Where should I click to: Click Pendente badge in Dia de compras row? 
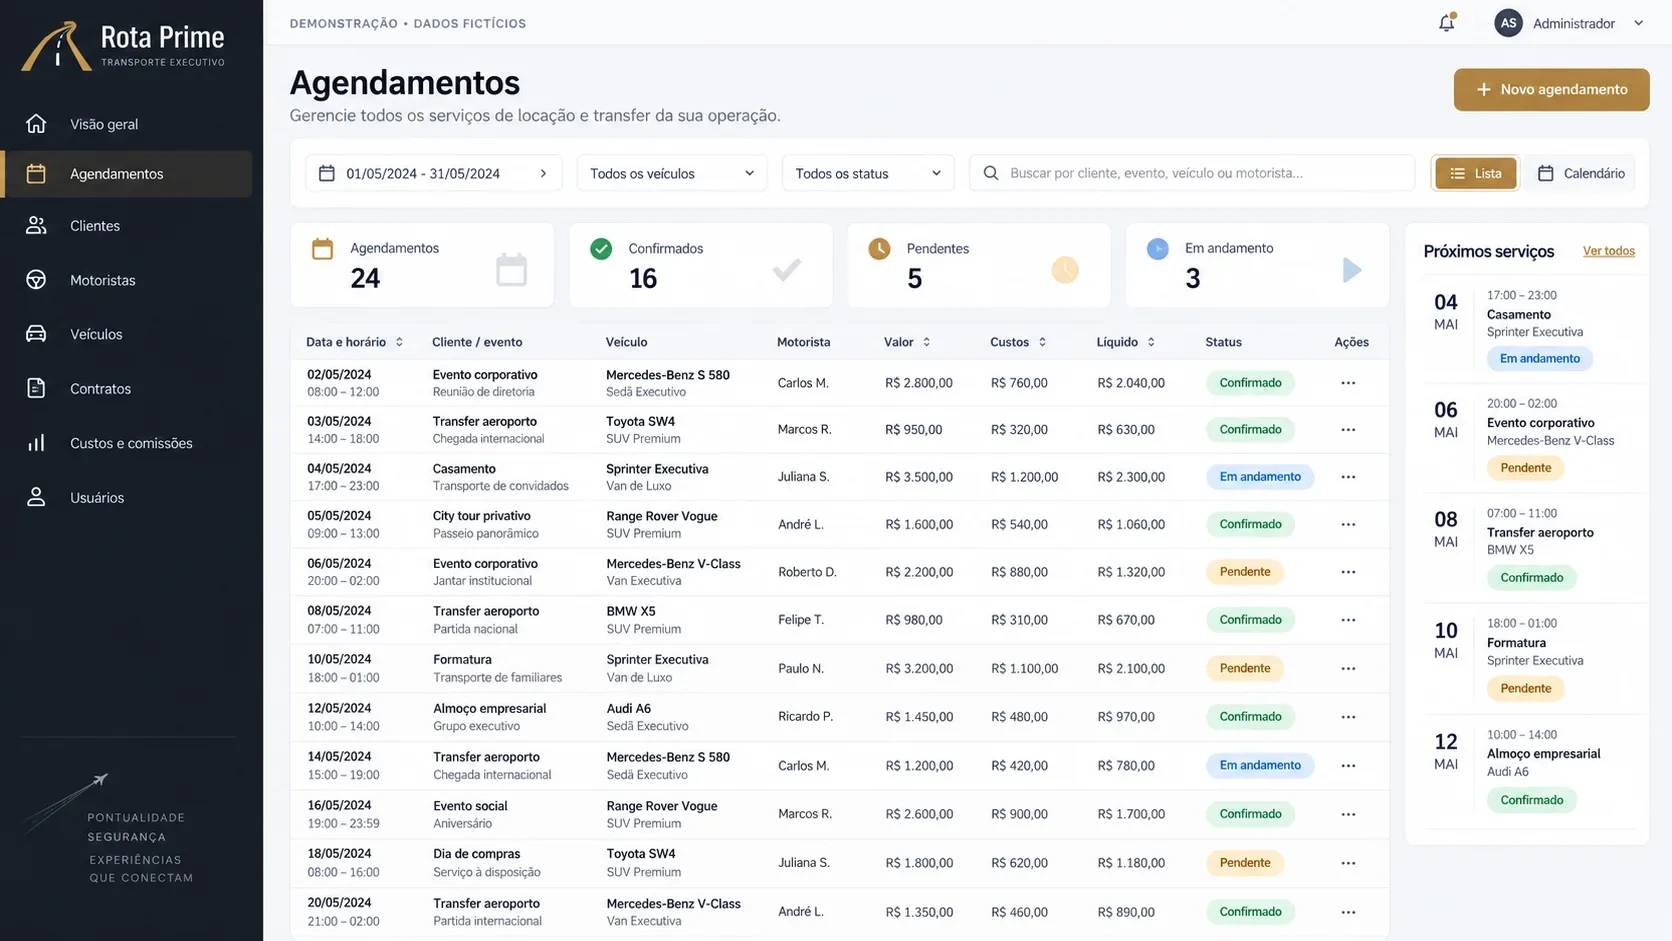pyautogui.click(x=1245, y=863)
